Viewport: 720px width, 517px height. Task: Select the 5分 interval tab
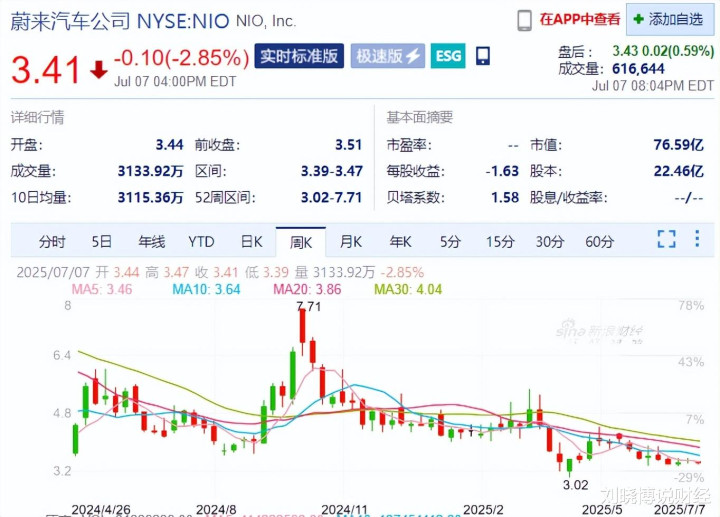[x=450, y=242]
